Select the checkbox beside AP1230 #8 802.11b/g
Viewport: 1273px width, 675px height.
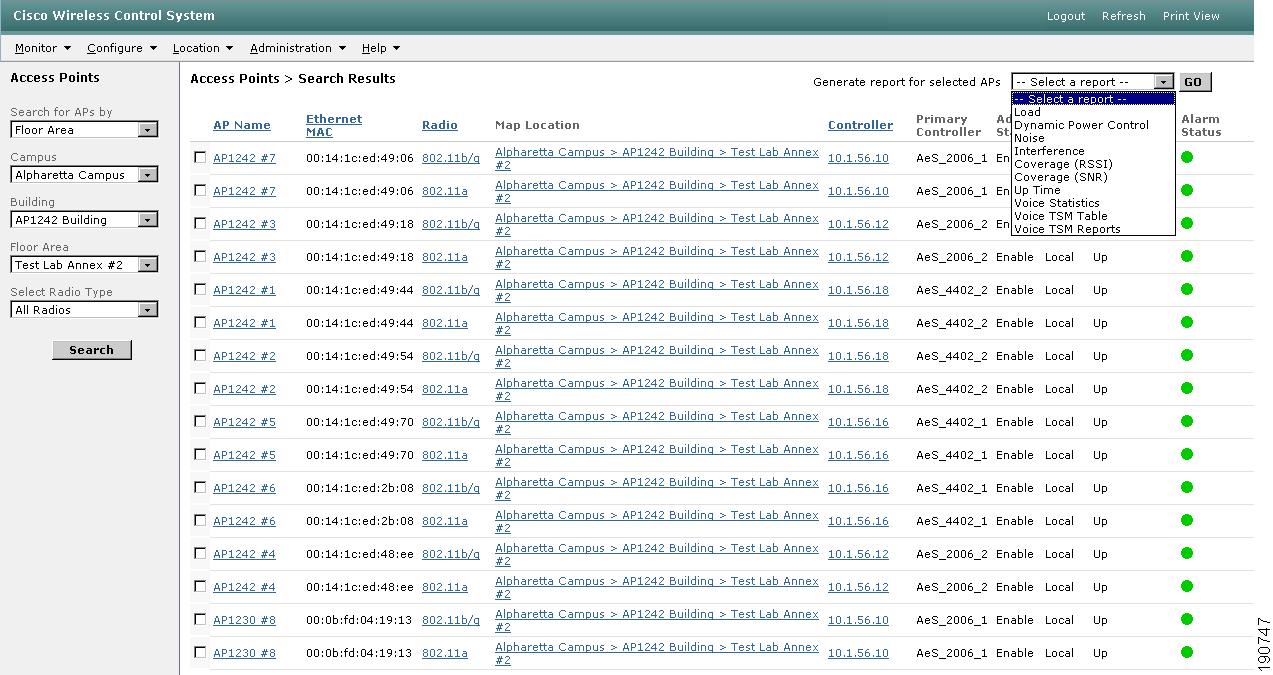pyautogui.click(x=200, y=619)
